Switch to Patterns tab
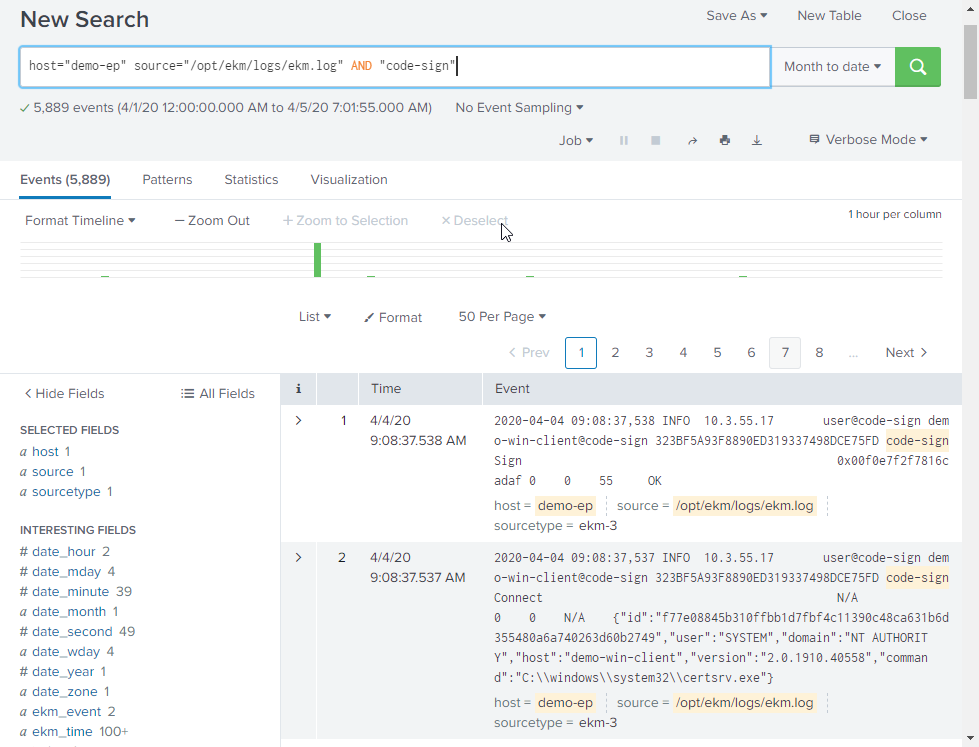Image resolution: width=979 pixels, height=747 pixels. point(167,179)
